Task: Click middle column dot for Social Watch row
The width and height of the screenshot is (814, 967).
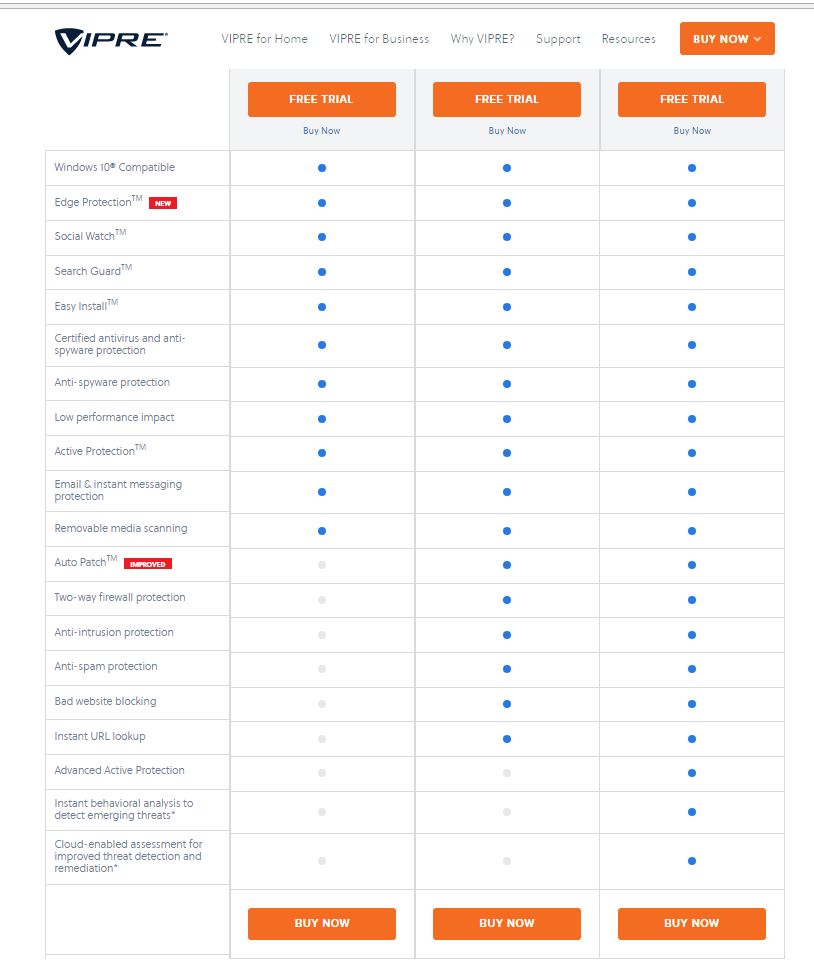Action: 507,237
